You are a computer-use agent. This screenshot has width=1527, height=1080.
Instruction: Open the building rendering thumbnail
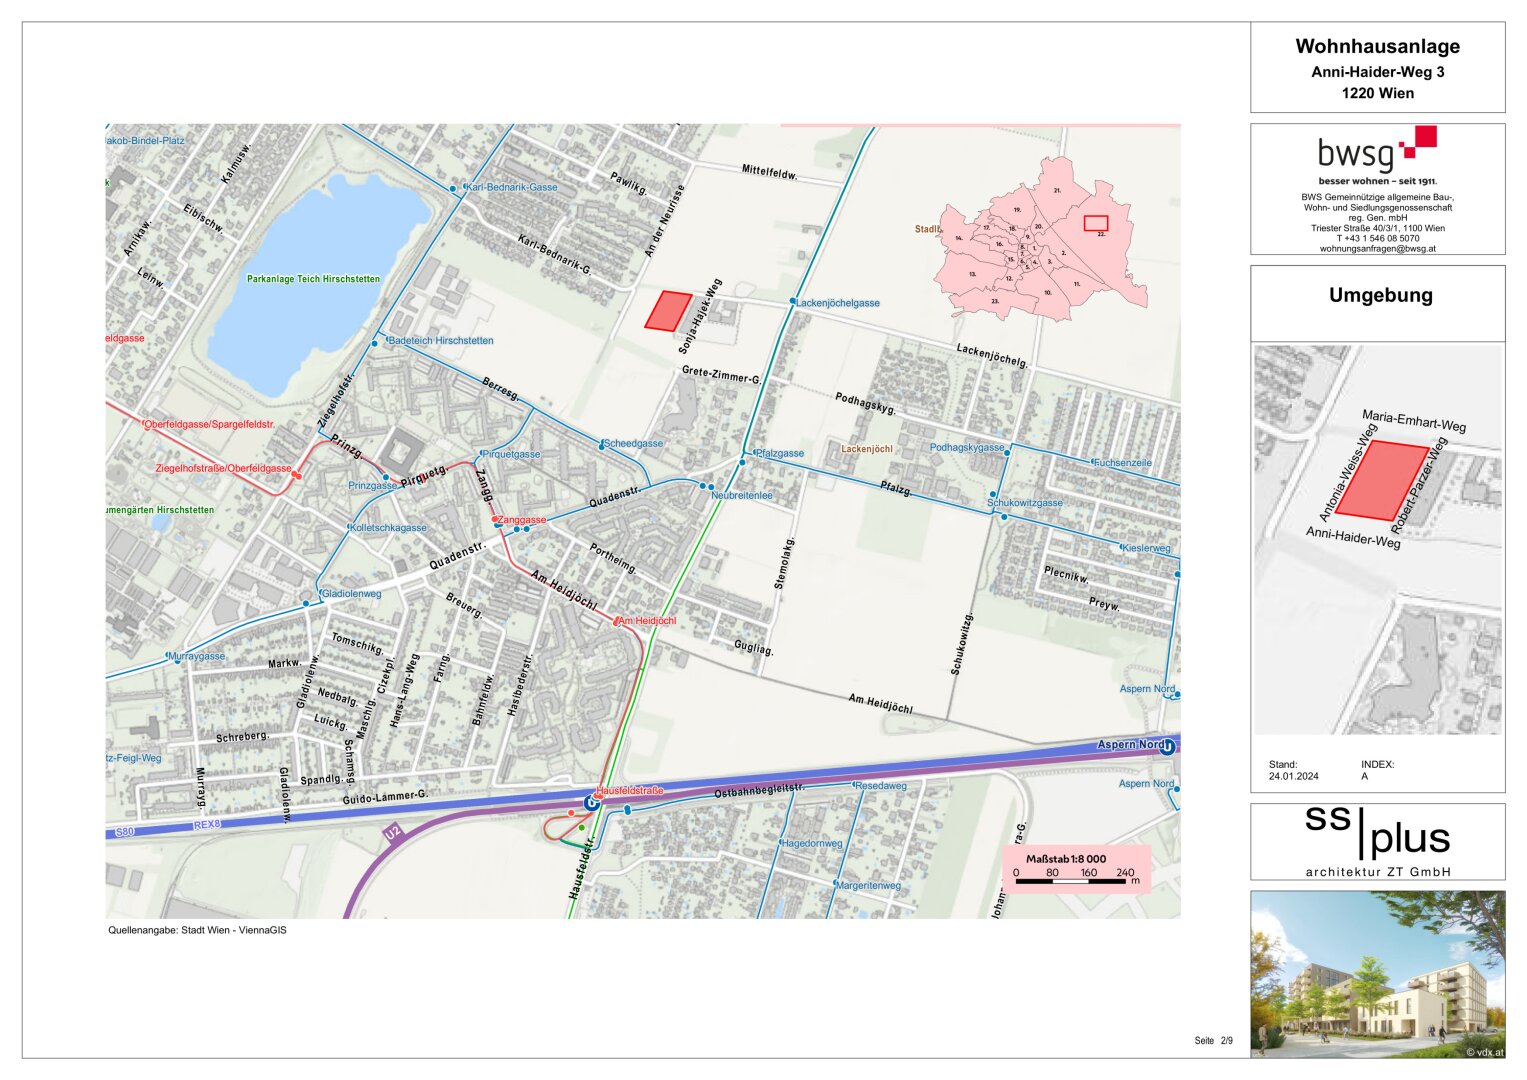[1377, 974]
